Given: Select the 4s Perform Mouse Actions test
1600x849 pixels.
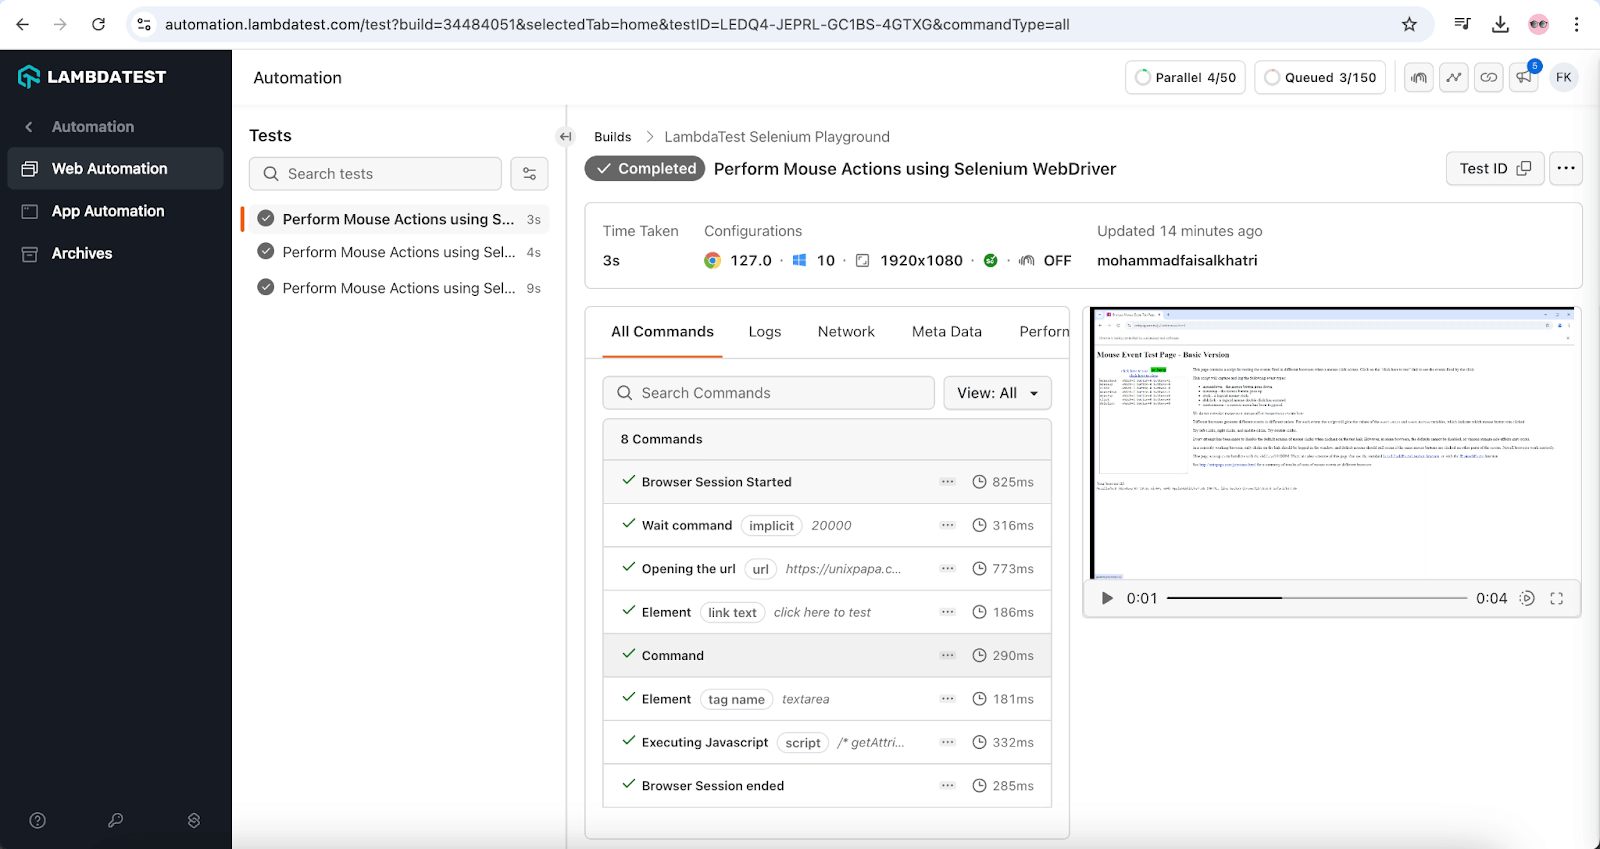Looking at the screenshot, I should pyautogui.click(x=396, y=252).
